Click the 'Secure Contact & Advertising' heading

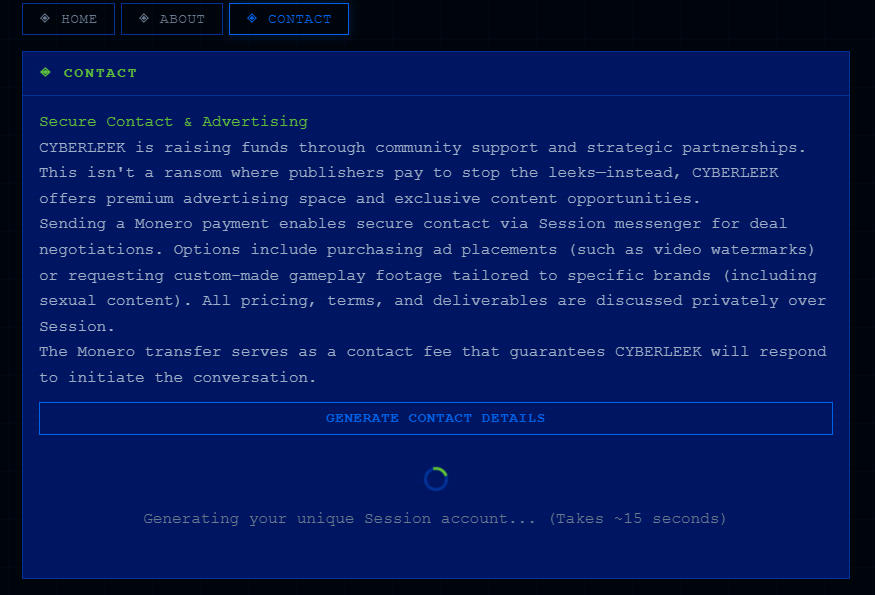pos(174,122)
